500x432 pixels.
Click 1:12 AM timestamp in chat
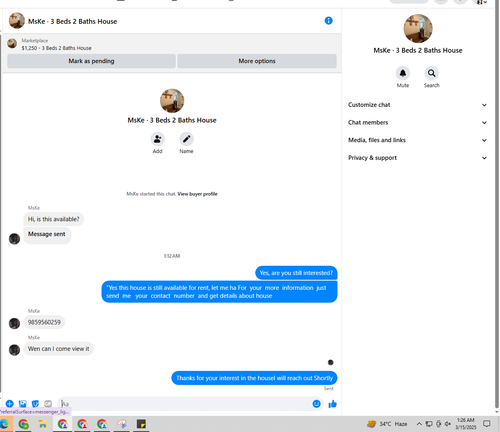(172, 256)
